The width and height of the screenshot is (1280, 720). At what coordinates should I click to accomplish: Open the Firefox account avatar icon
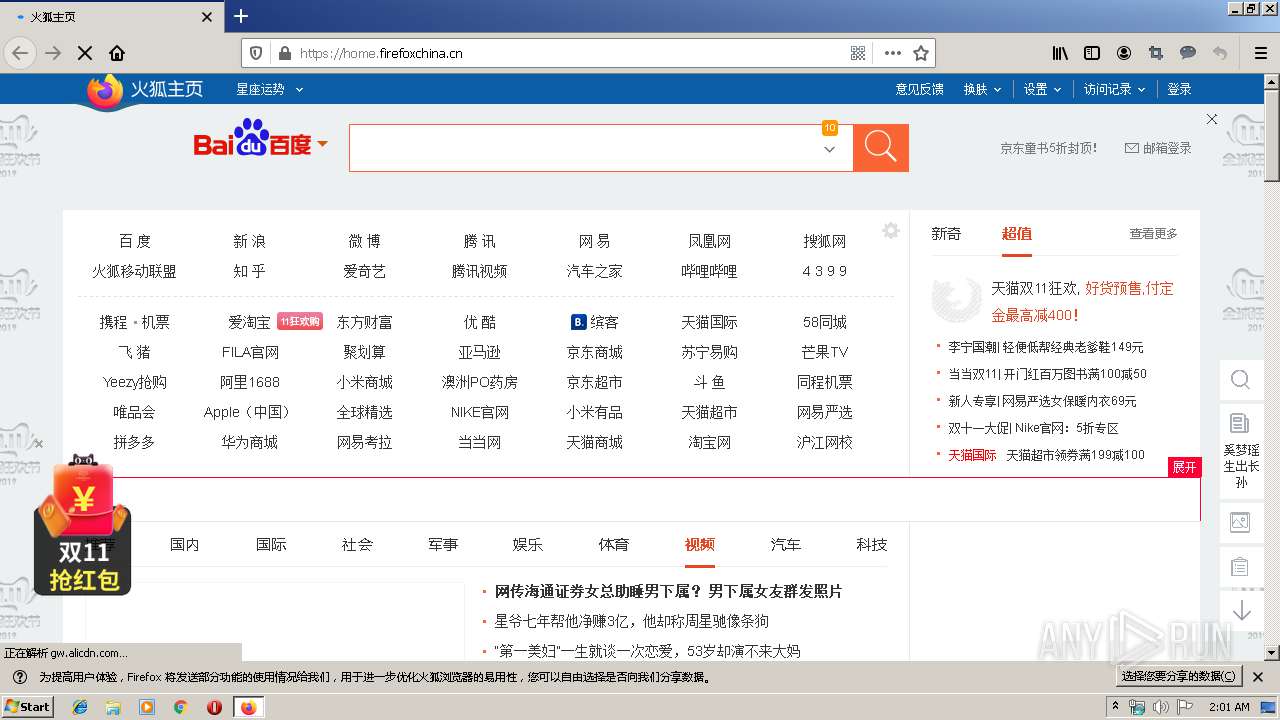[1124, 53]
